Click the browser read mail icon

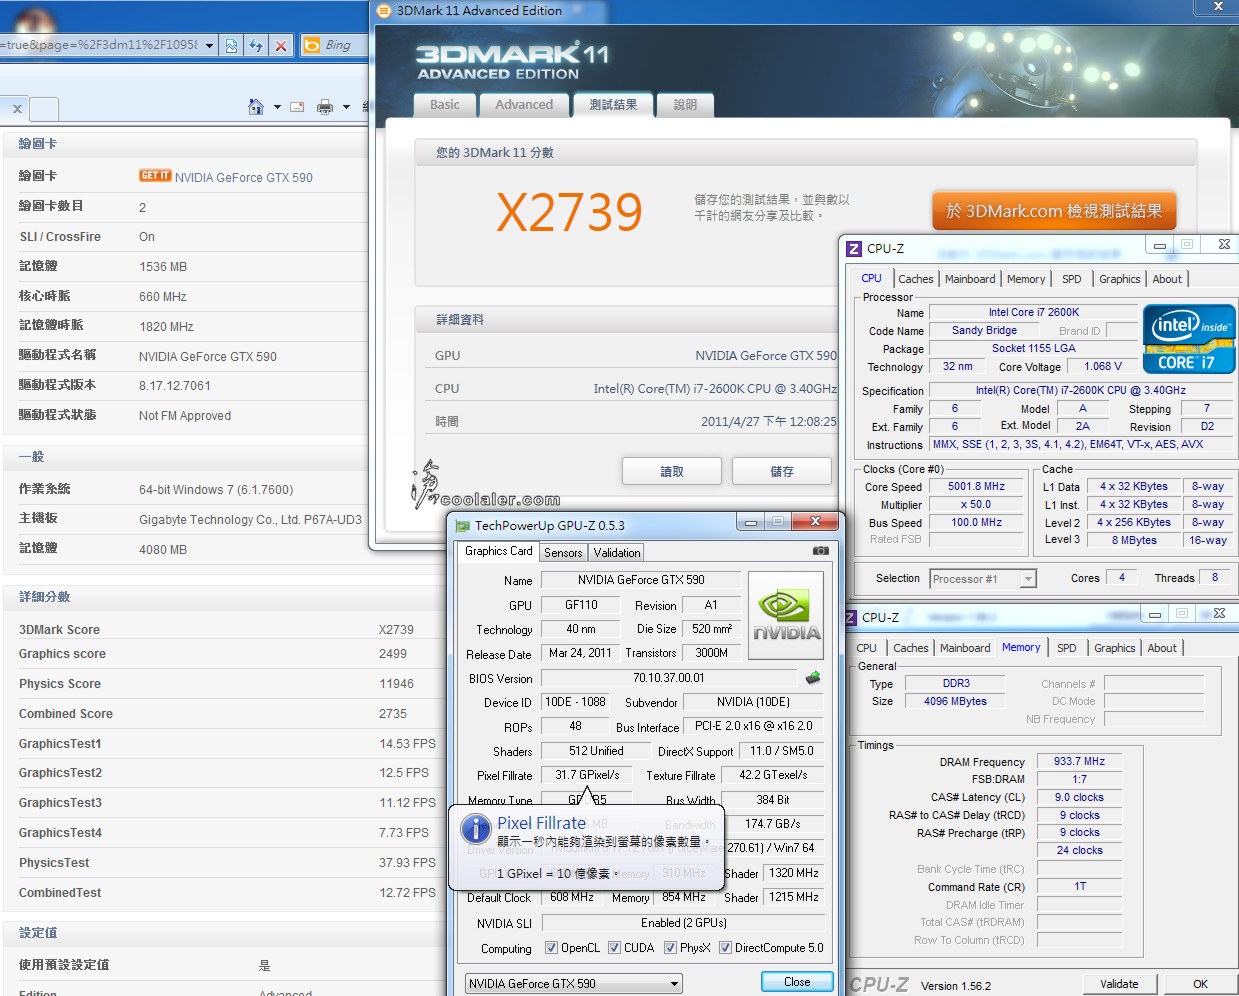[297, 107]
